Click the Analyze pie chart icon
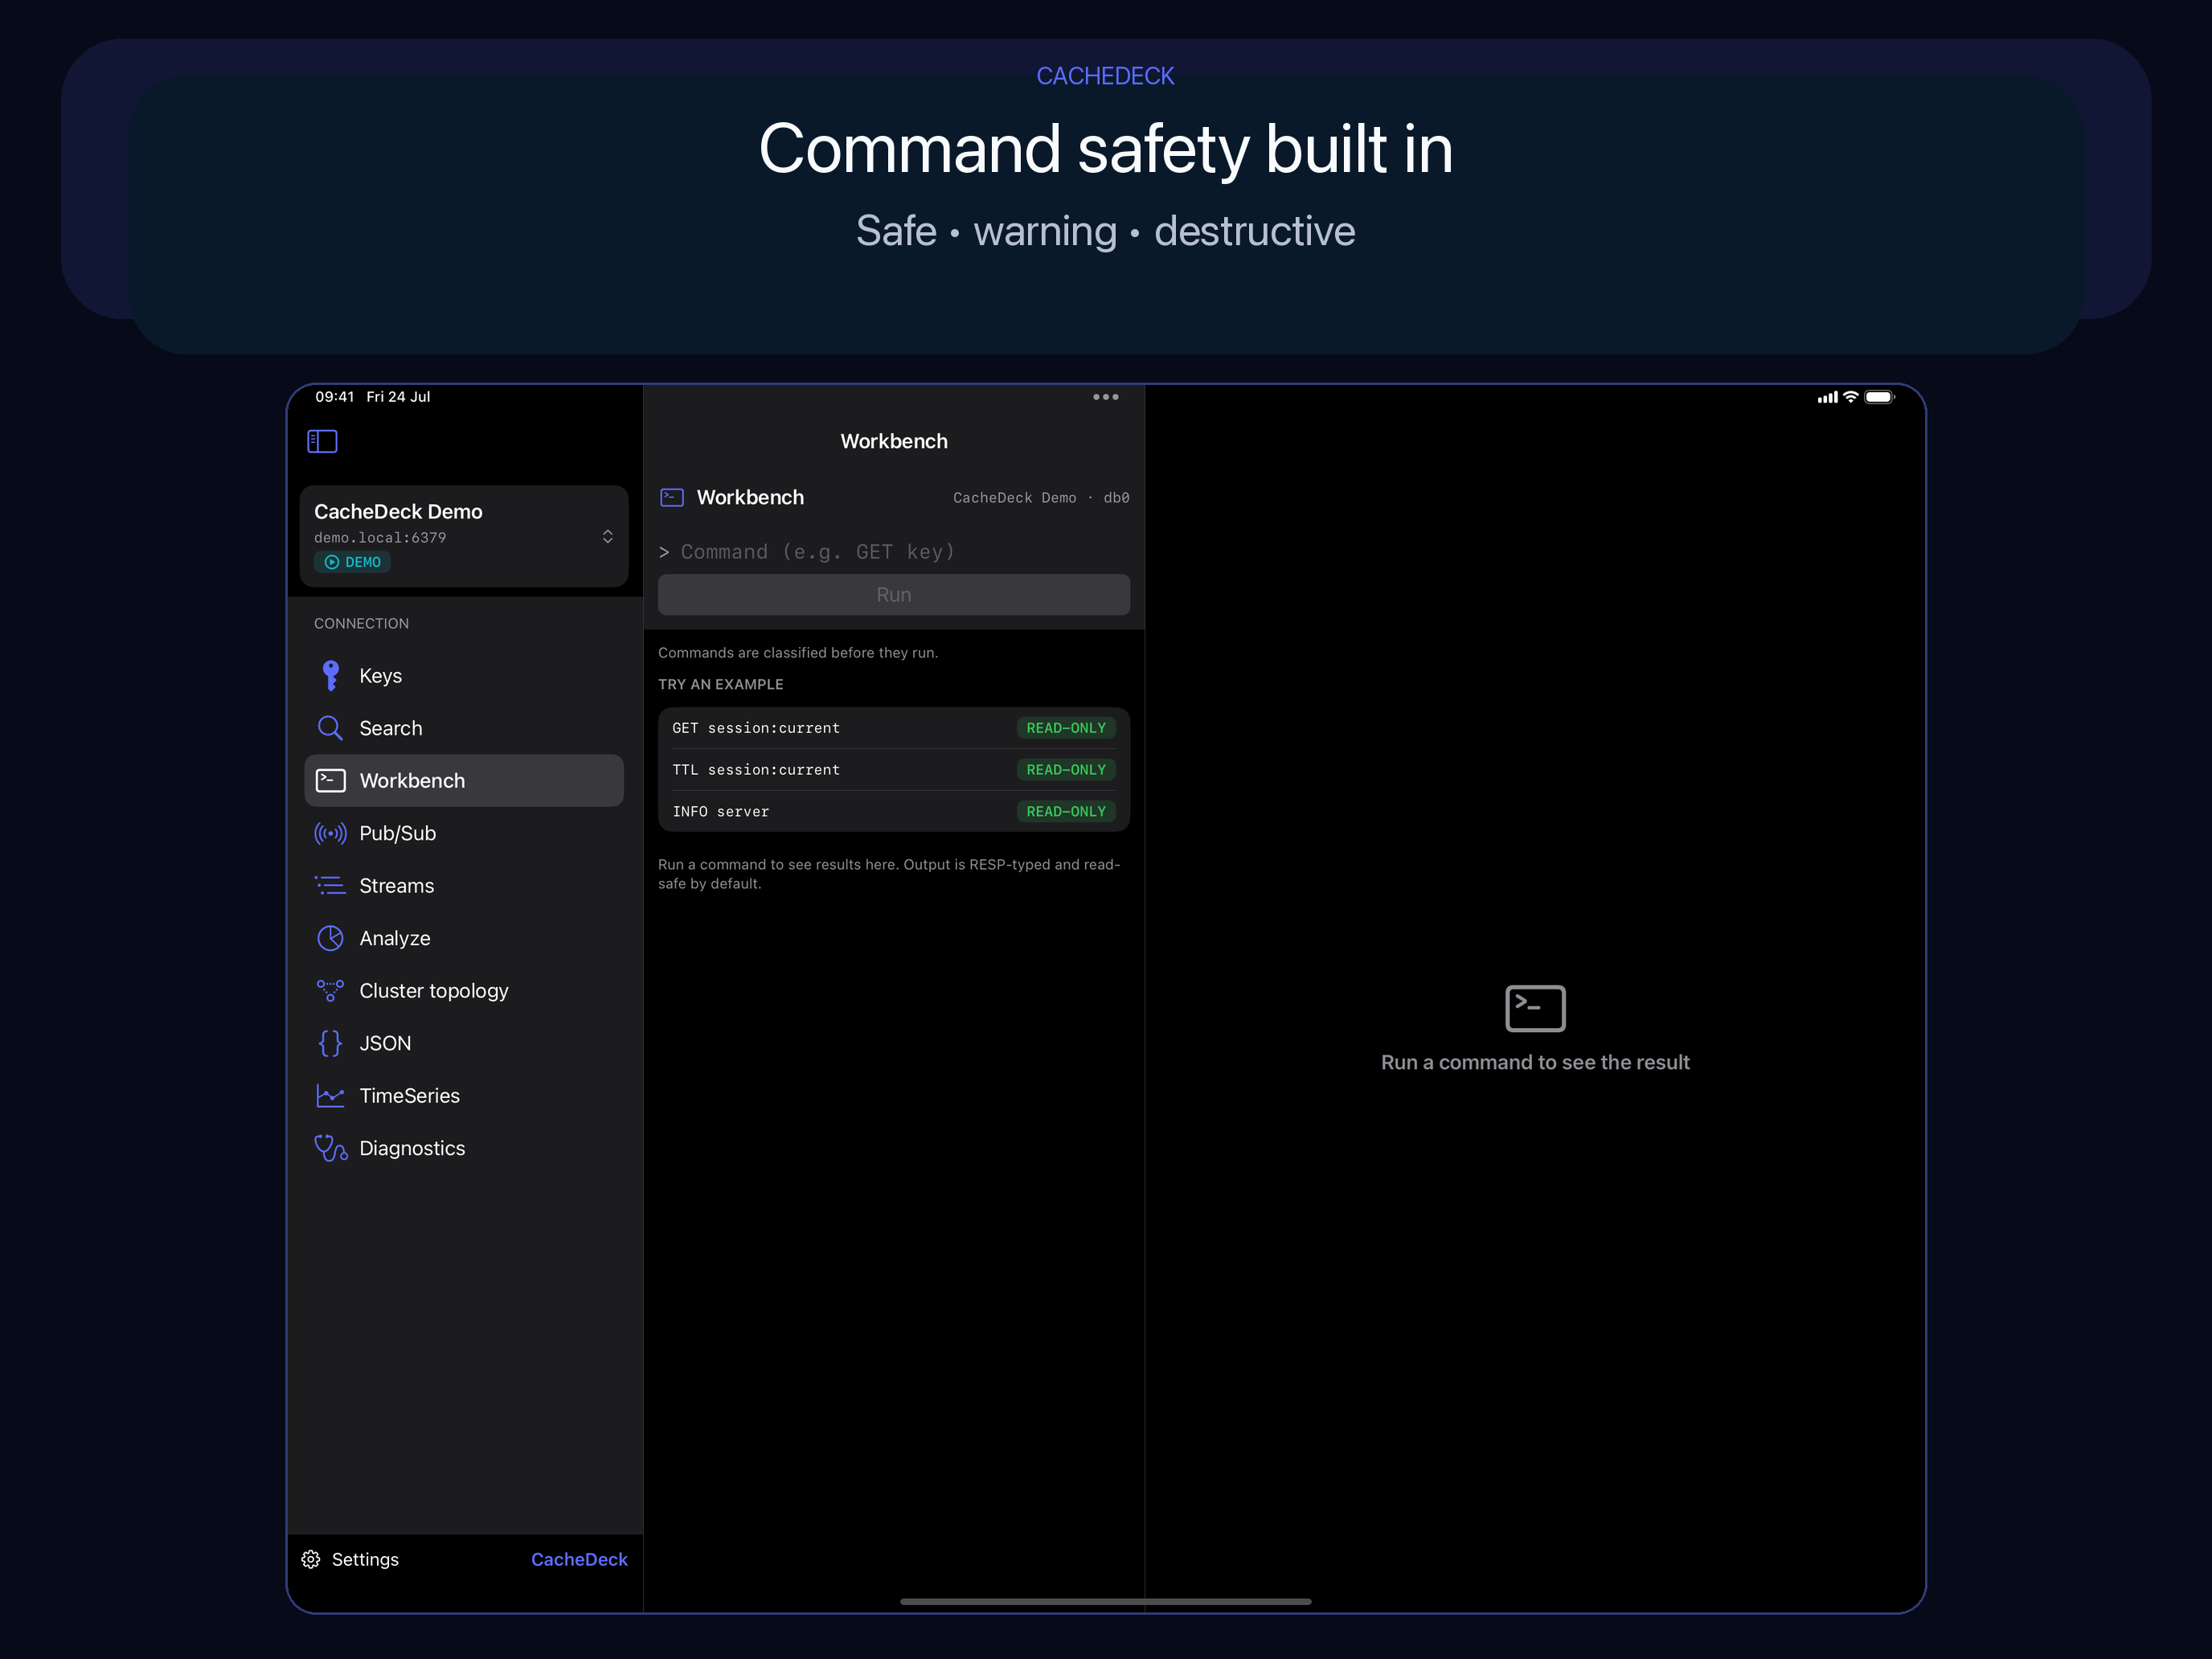The image size is (2212, 1659). (x=330, y=938)
